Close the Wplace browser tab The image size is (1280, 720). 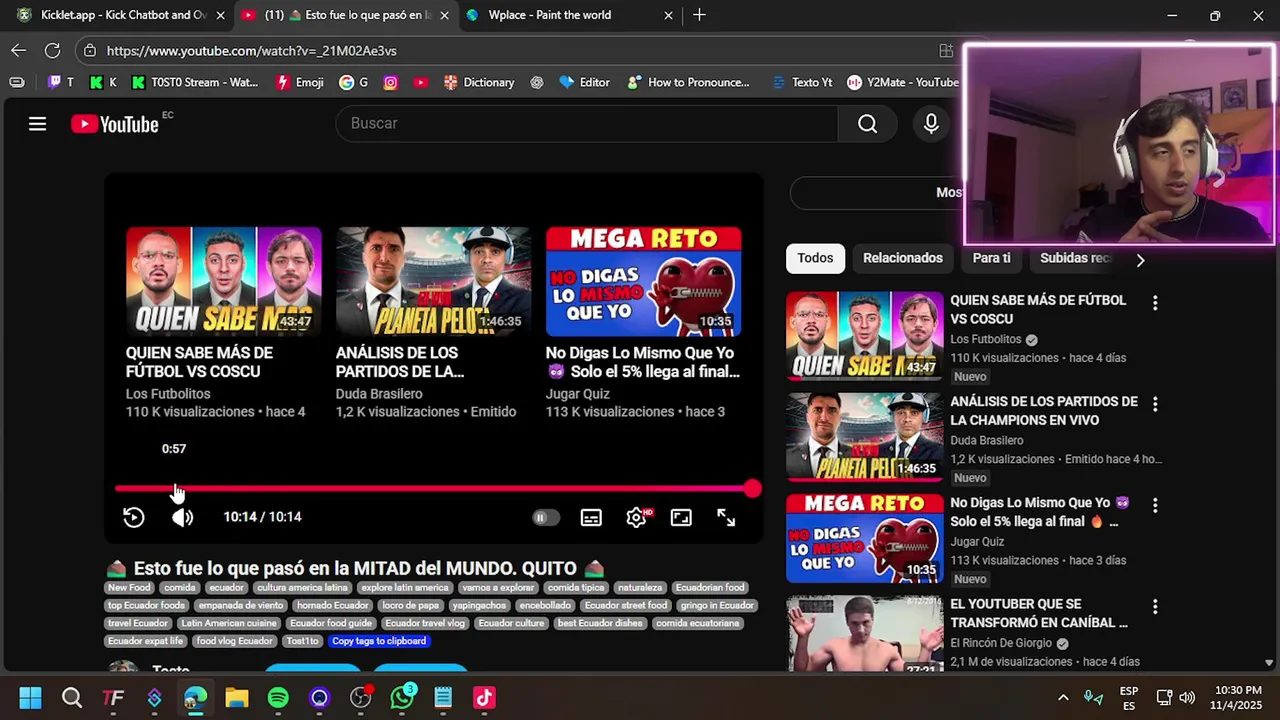click(x=668, y=15)
